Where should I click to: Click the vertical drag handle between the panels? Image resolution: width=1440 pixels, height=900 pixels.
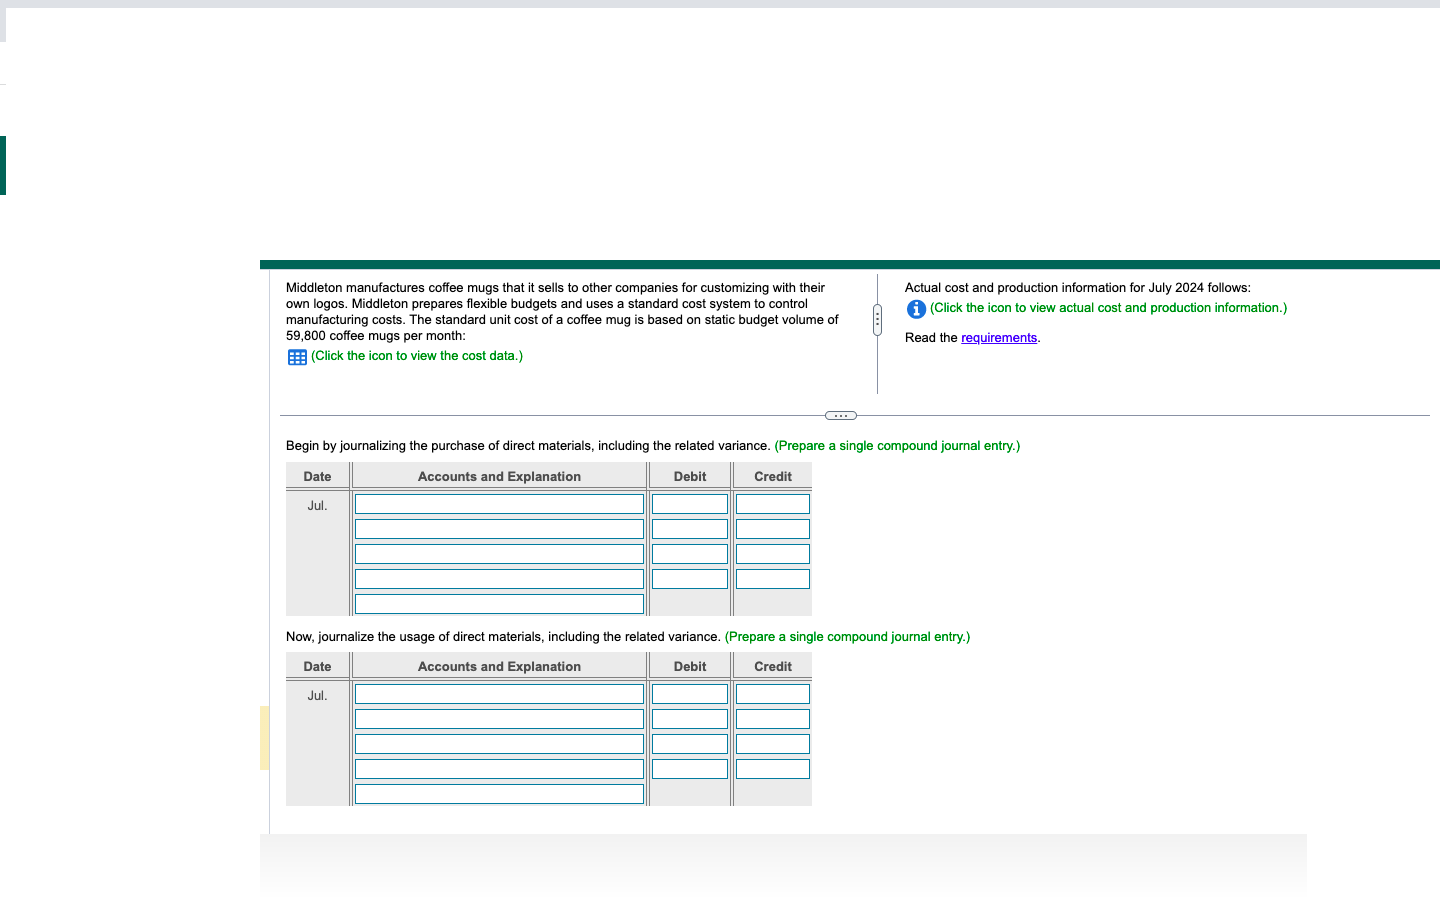tap(877, 318)
